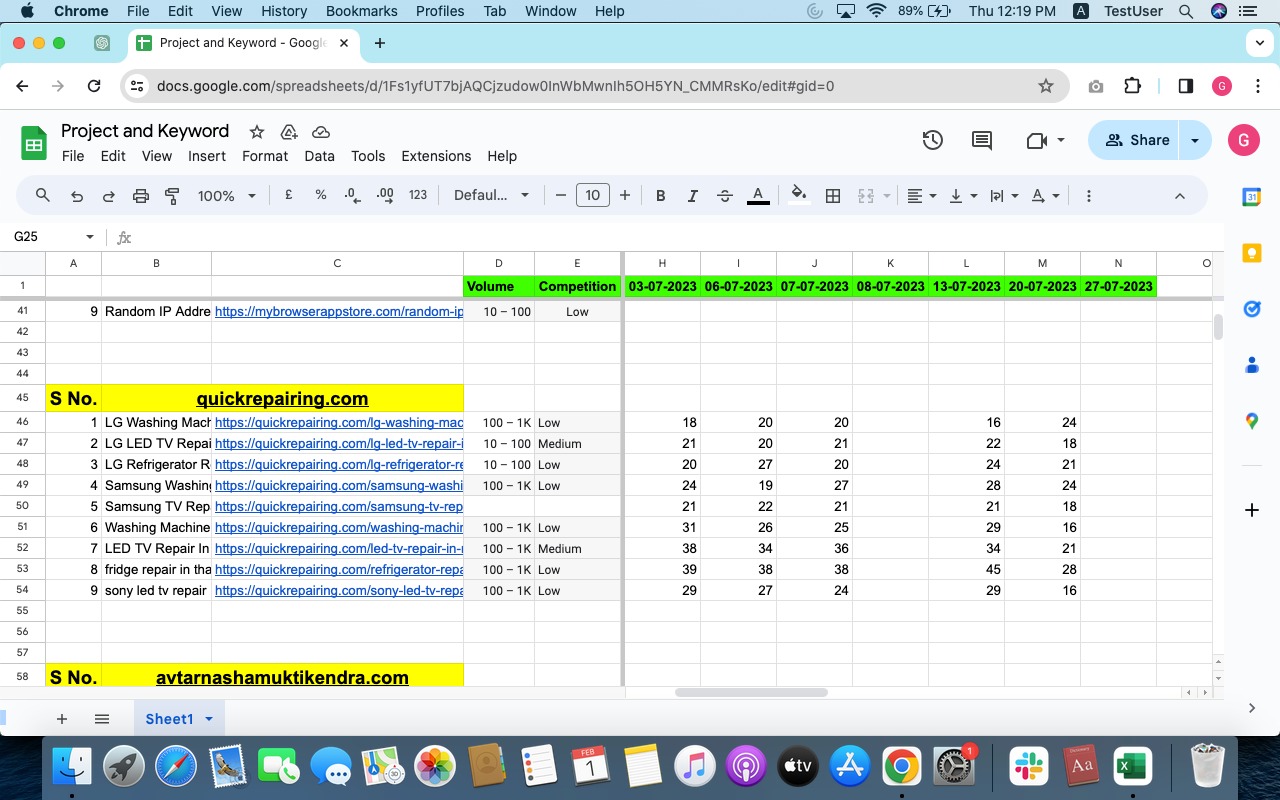Viewport: 1280px width, 800px height.
Task: Expand the font family dropdown
Action: point(491,196)
